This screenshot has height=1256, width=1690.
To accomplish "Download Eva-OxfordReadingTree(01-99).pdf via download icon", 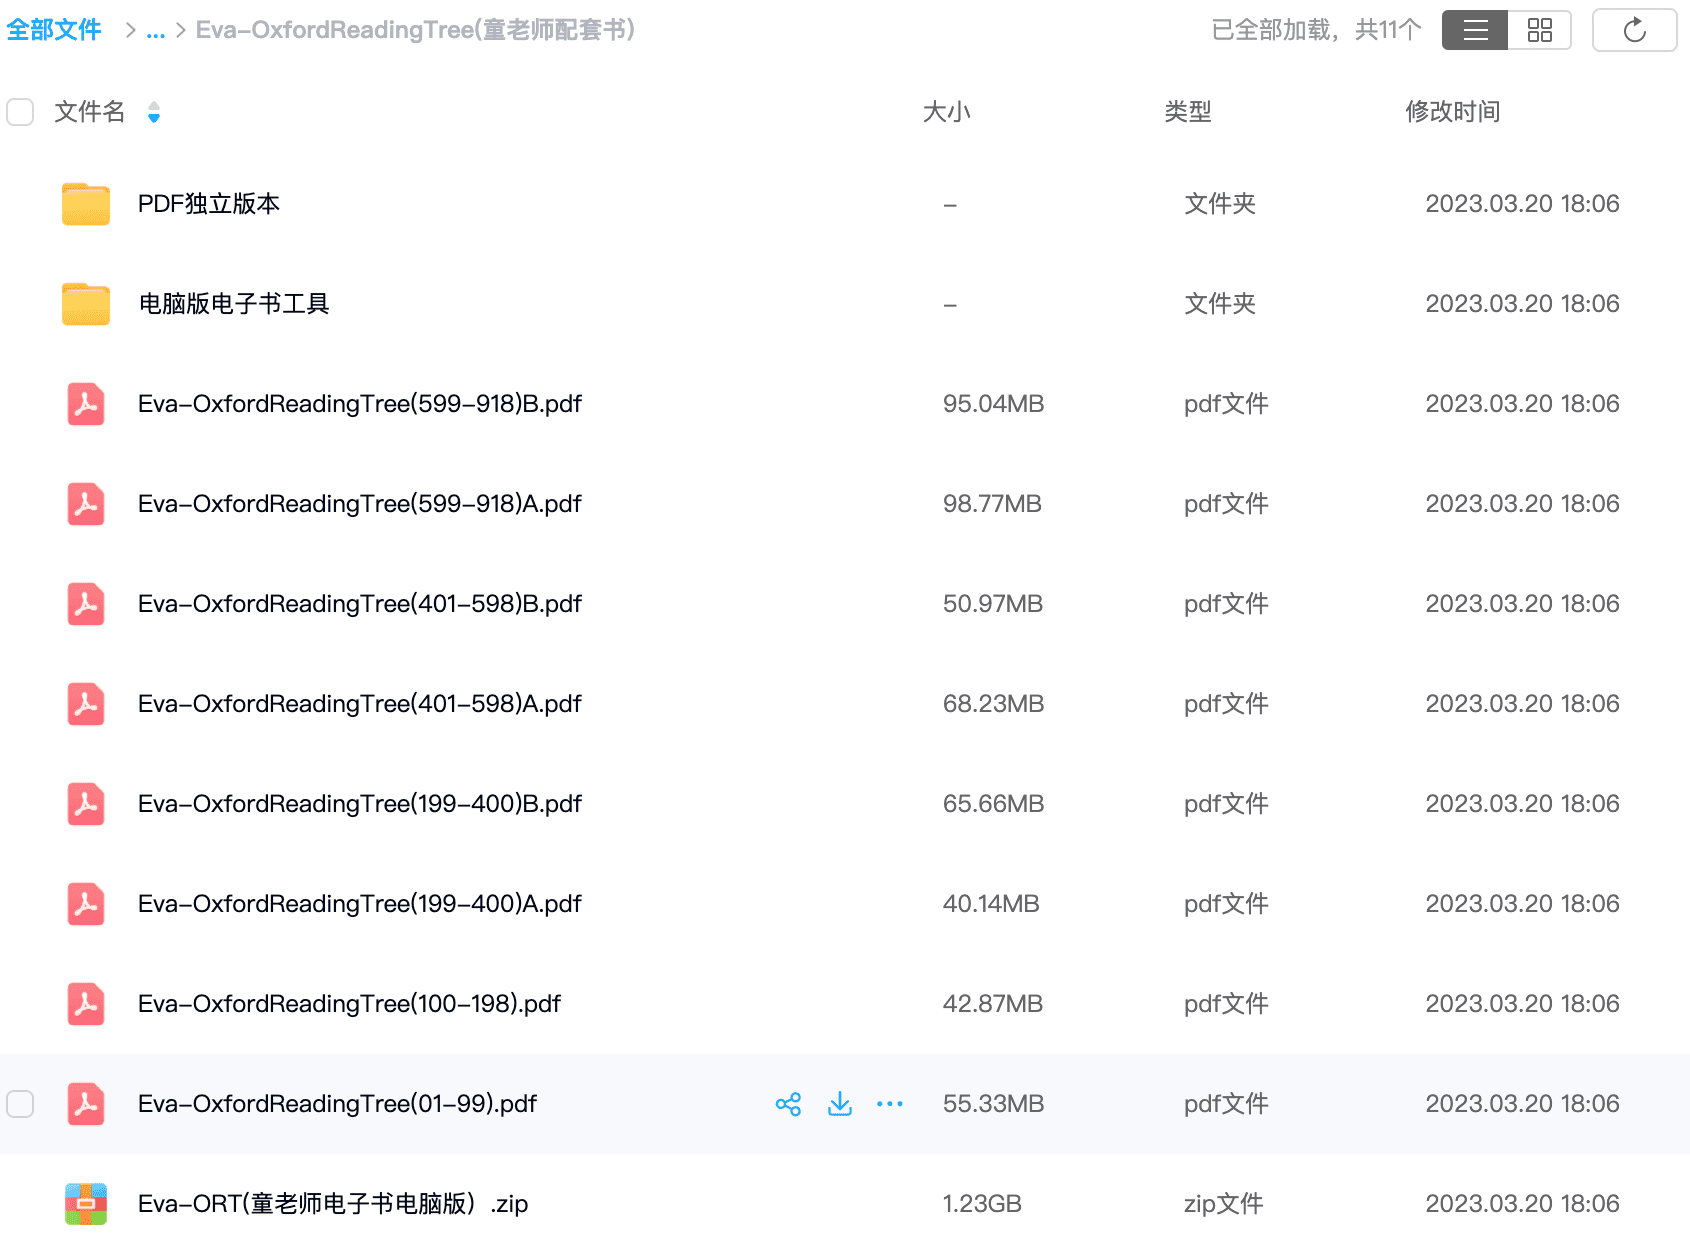I will (x=839, y=1103).
